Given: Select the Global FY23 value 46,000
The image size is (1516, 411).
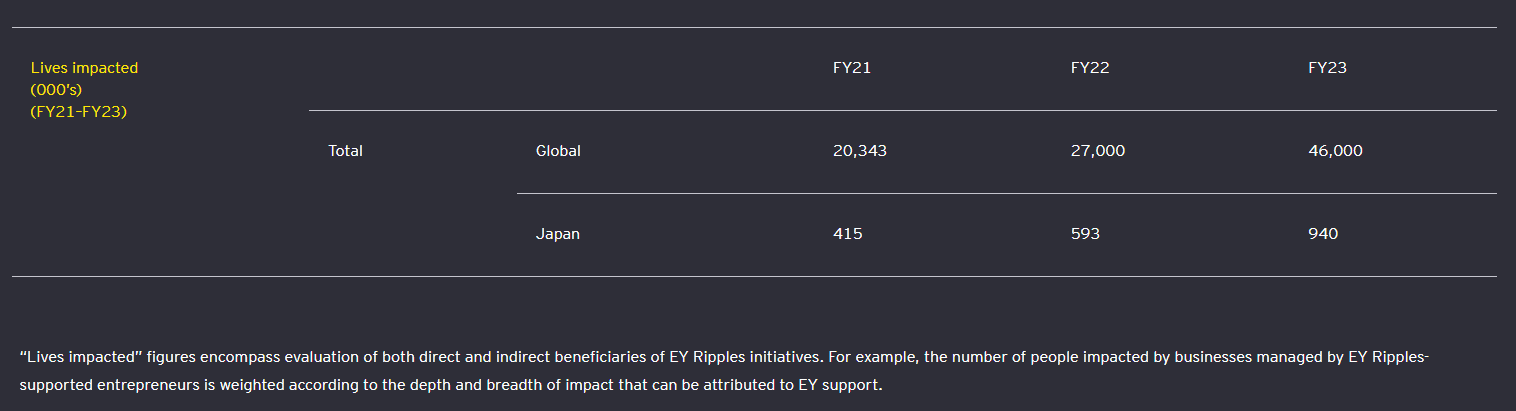Looking at the screenshot, I should tap(1335, 151).
